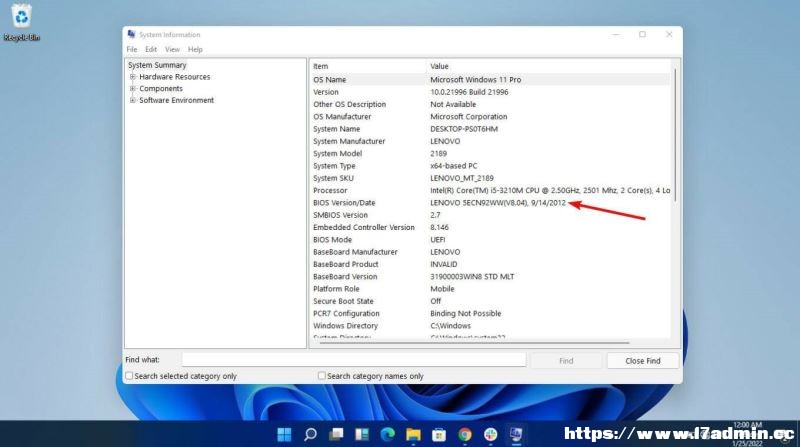Click the Close Find button

click(x=643, y=361)
